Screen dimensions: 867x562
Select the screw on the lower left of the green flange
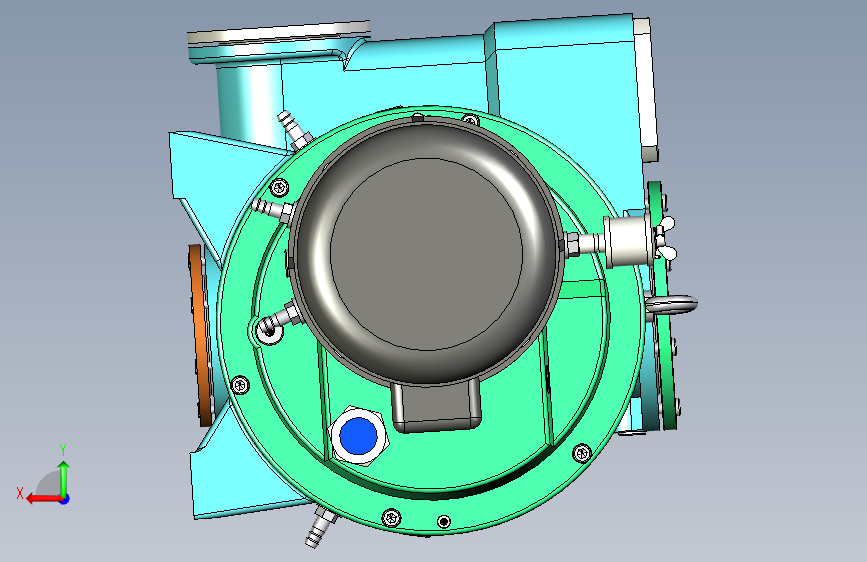(240, 384)
